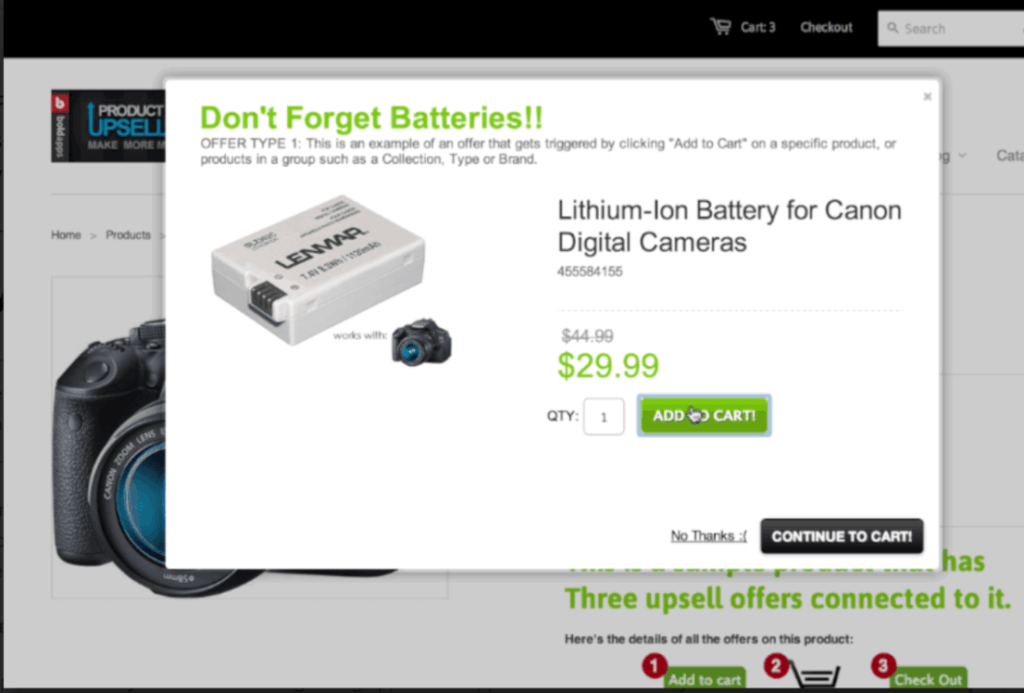Open Lithium-Ion Battery product title

(x=729, y=226)
